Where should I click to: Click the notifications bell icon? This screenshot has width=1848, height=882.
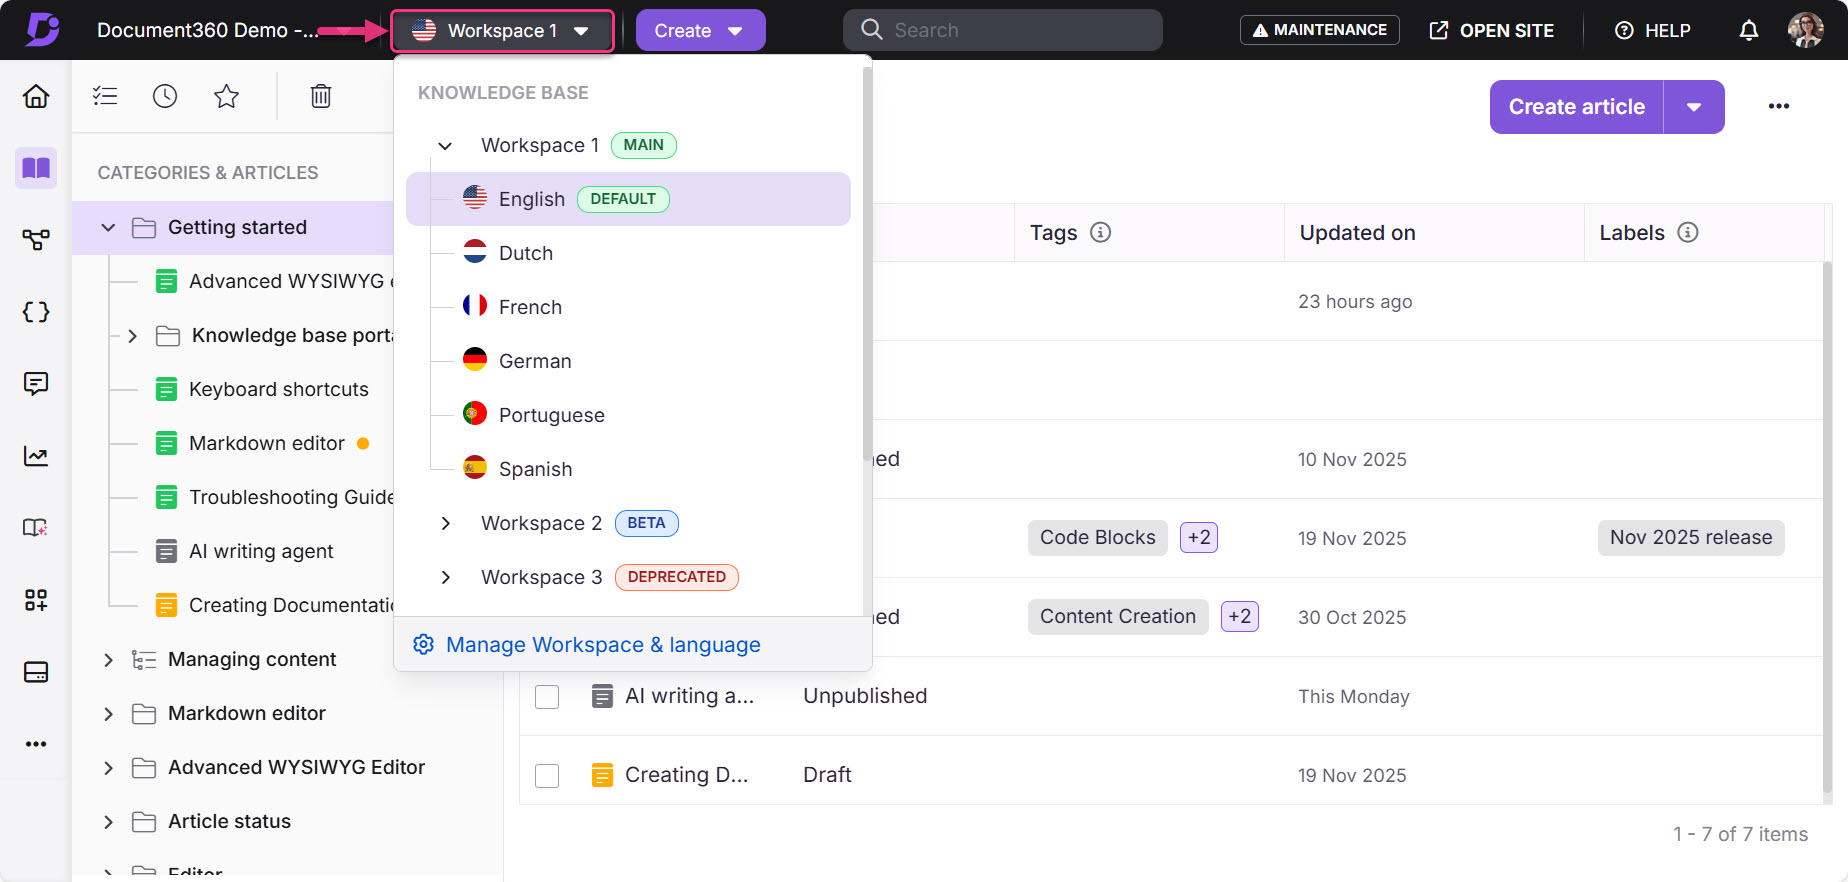point(1749,30)
